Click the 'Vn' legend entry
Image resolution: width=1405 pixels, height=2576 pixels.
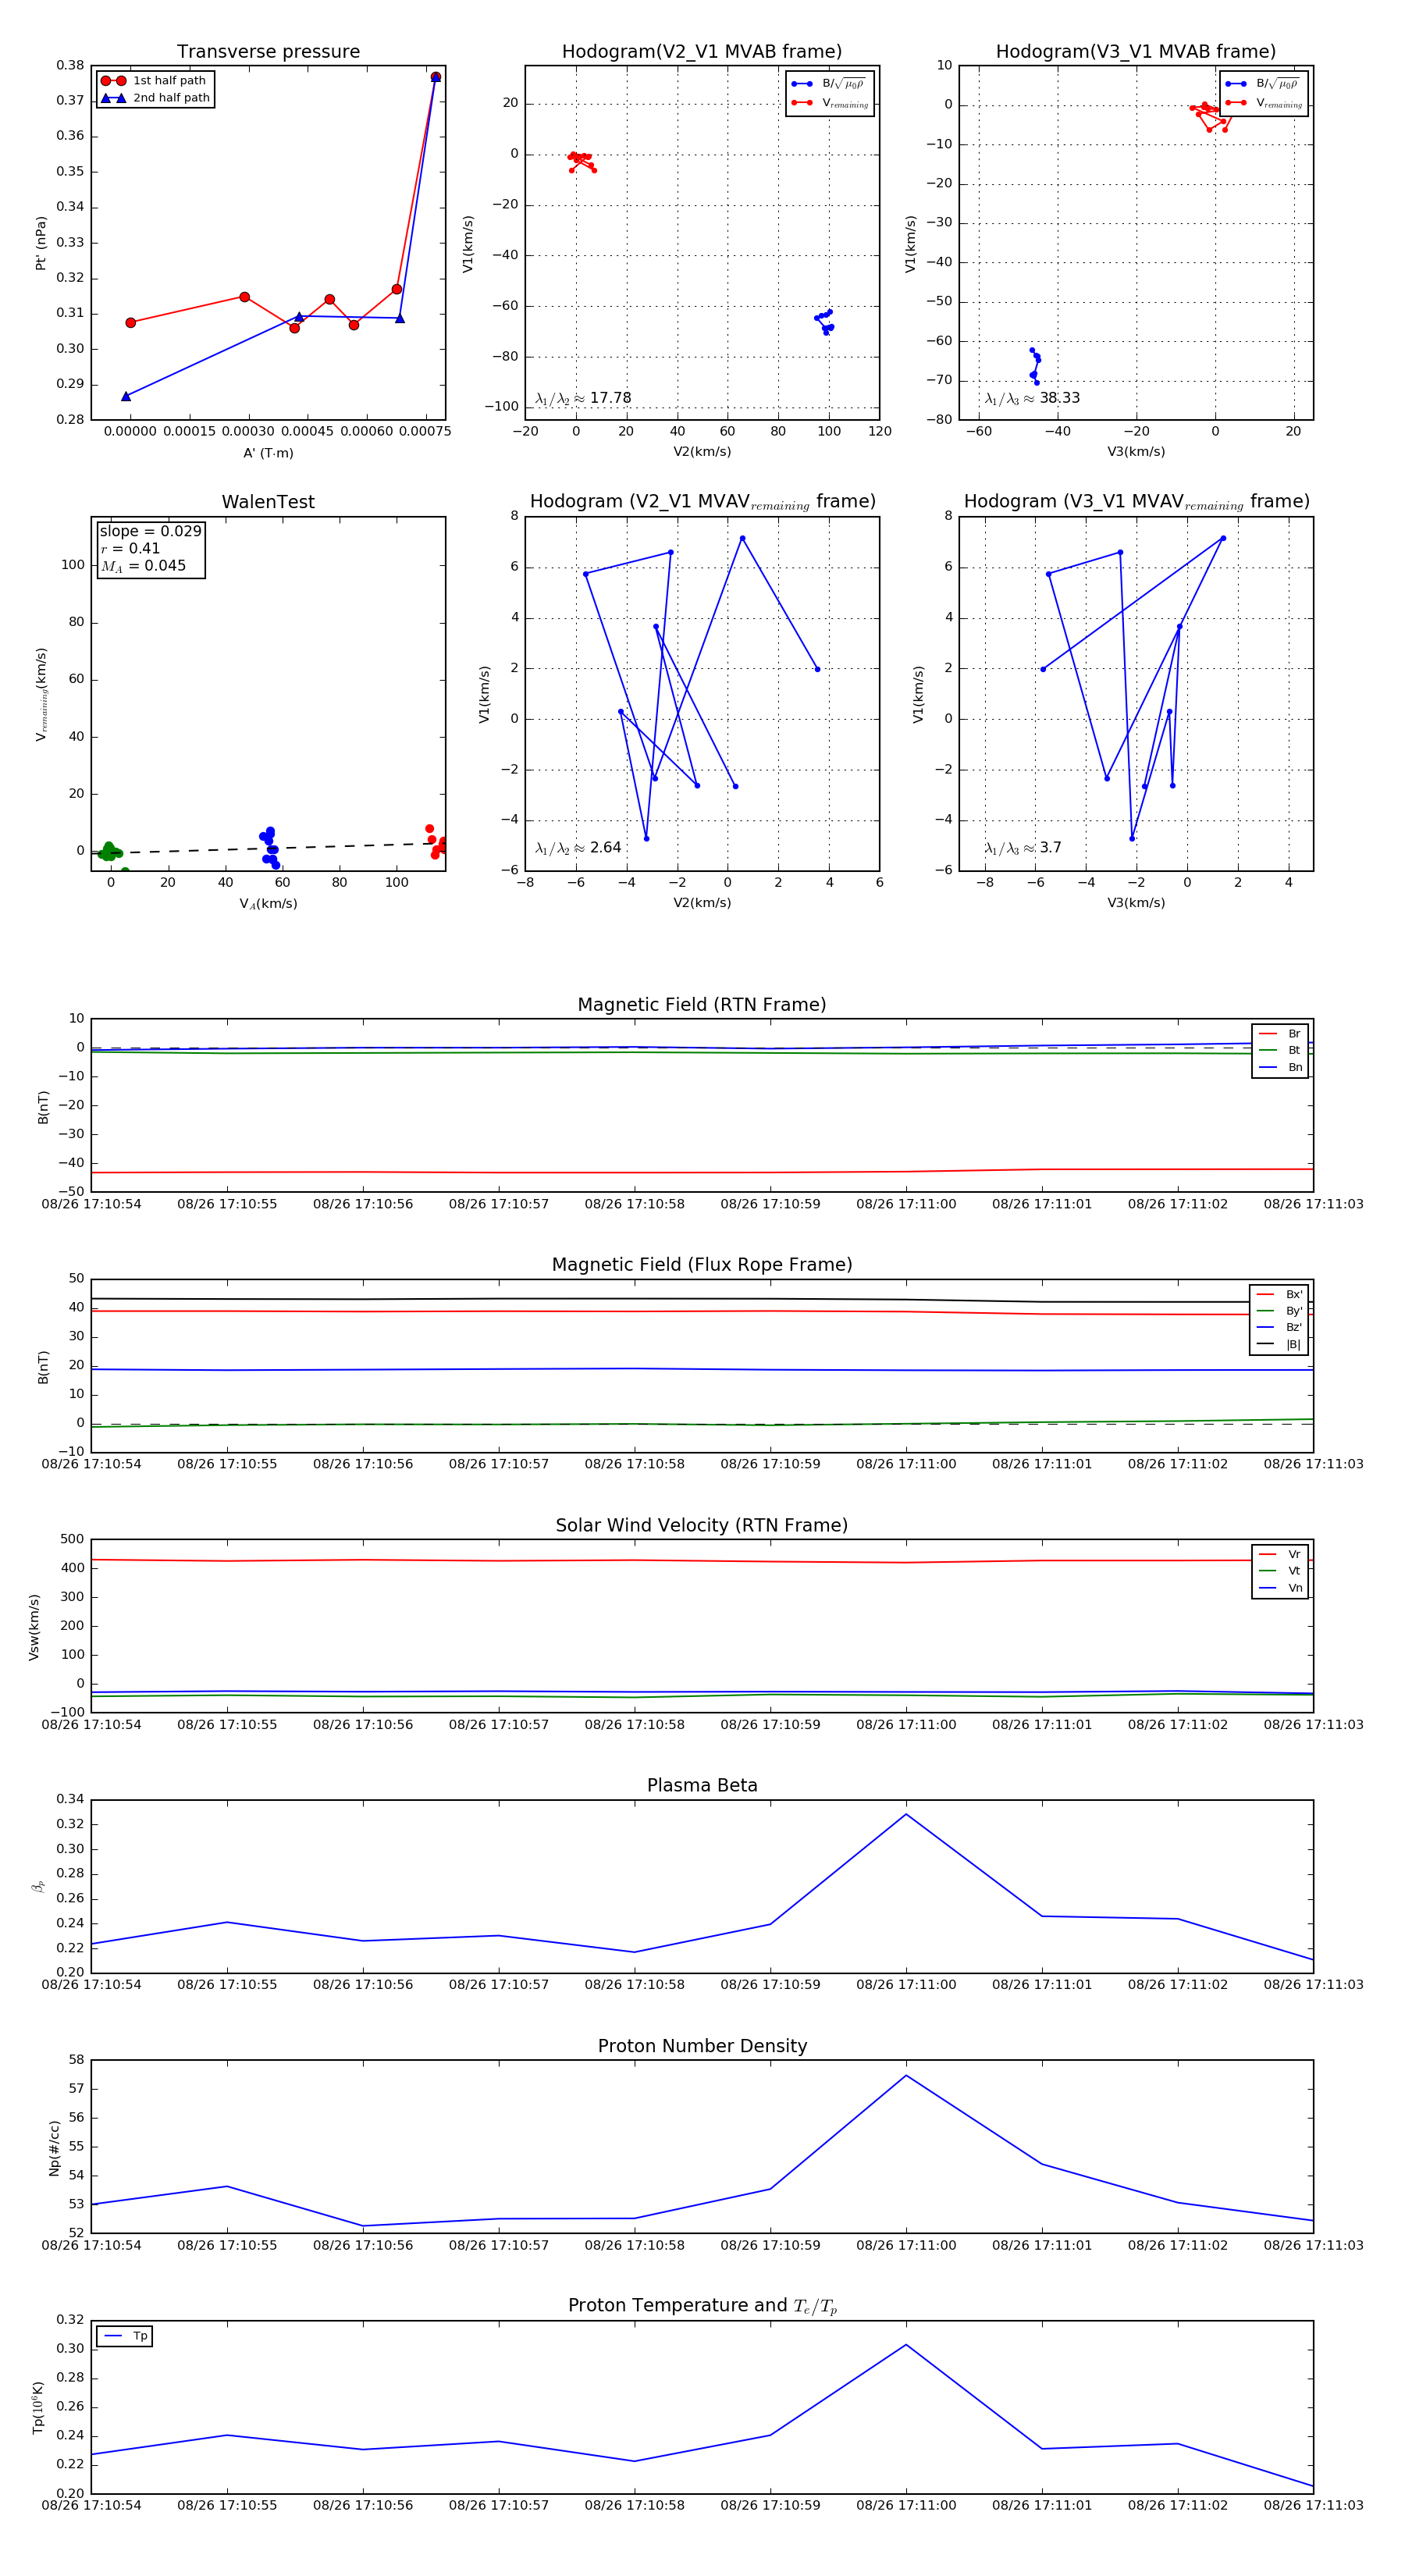[x=1280, y=1588]
